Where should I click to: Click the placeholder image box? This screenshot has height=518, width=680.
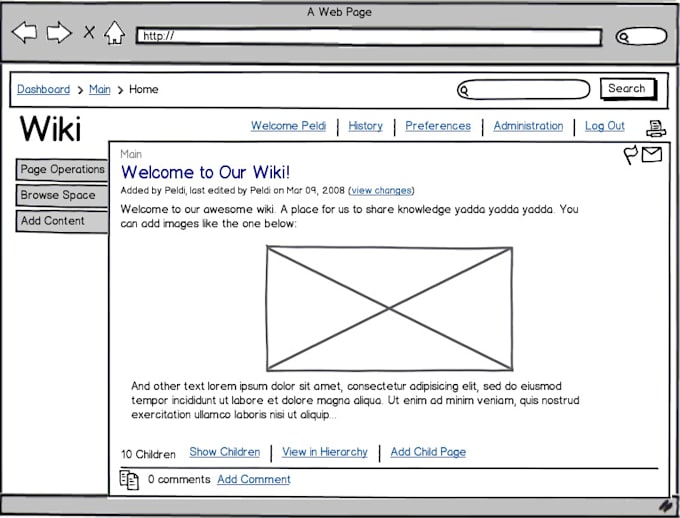click(389, 308)
